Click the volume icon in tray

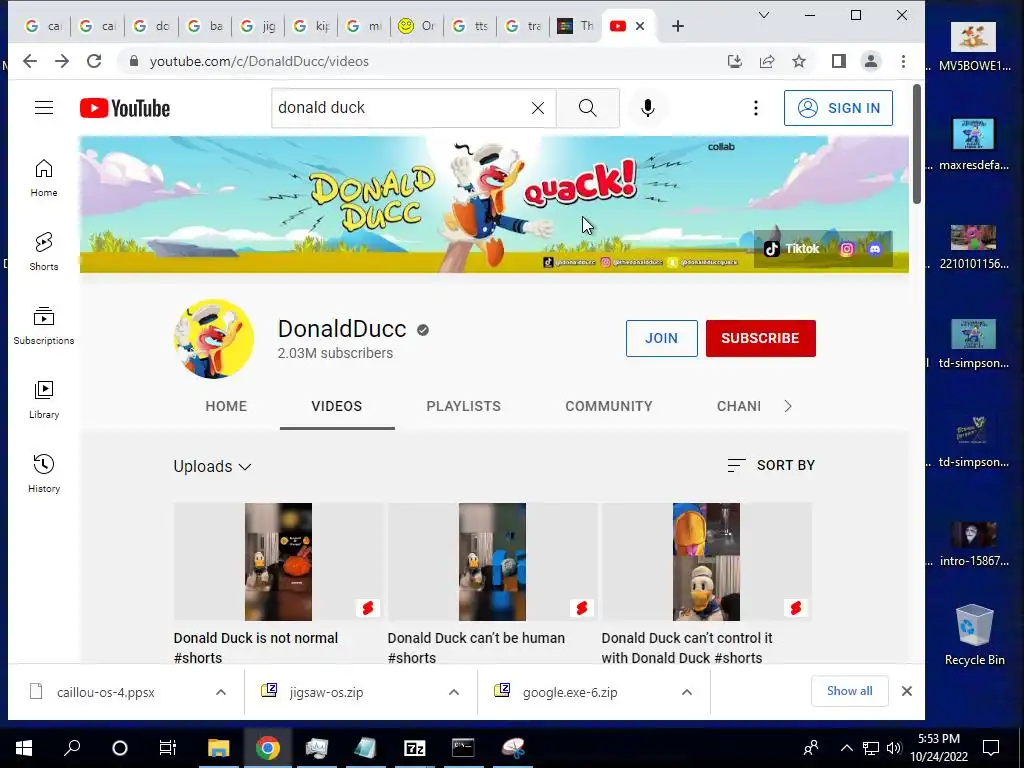tap(894, 748)
